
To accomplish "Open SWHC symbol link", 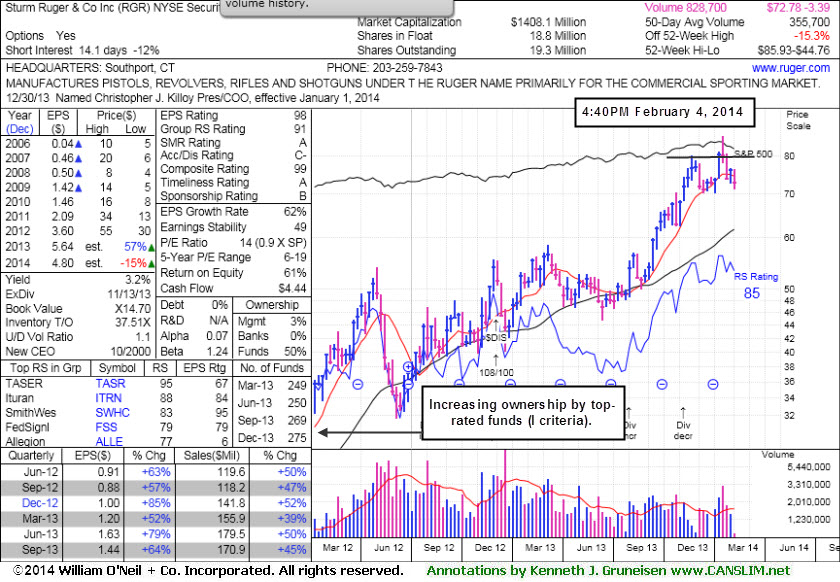I will (x=112, y=413).
